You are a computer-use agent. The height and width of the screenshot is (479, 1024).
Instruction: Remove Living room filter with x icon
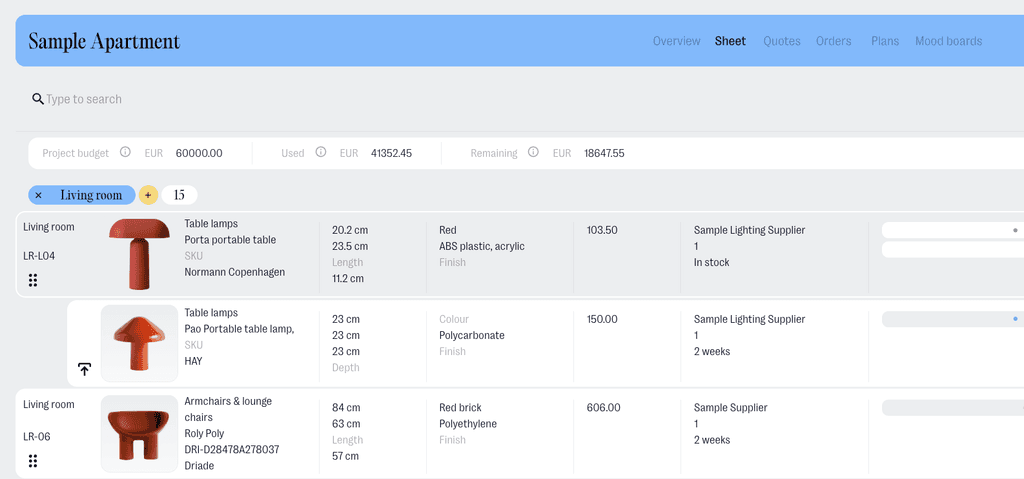(39, 195)
